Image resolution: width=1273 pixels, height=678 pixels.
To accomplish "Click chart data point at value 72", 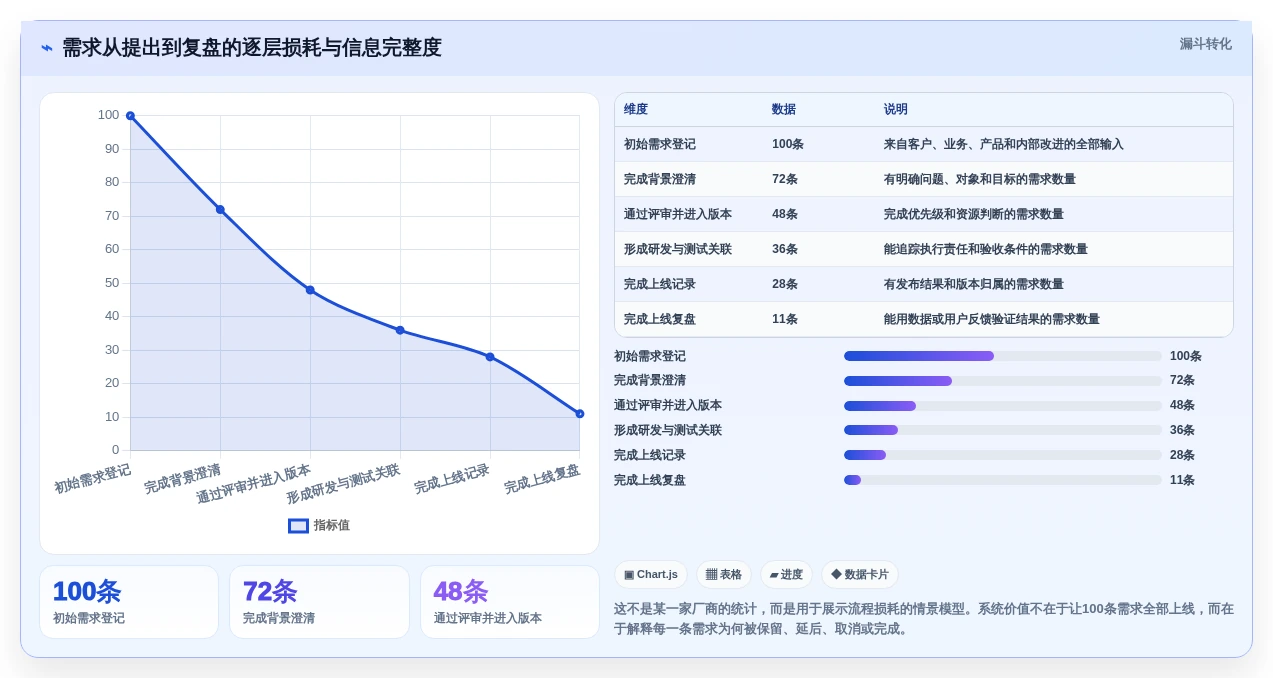I will tap(220, 210).
